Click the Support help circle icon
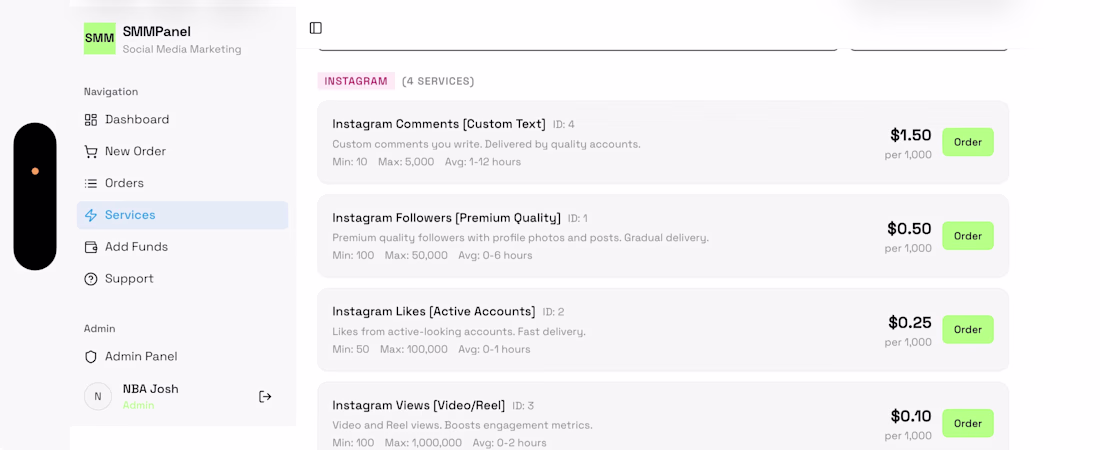The width and height of the screenshot is (1100, 450). (91, 279)
